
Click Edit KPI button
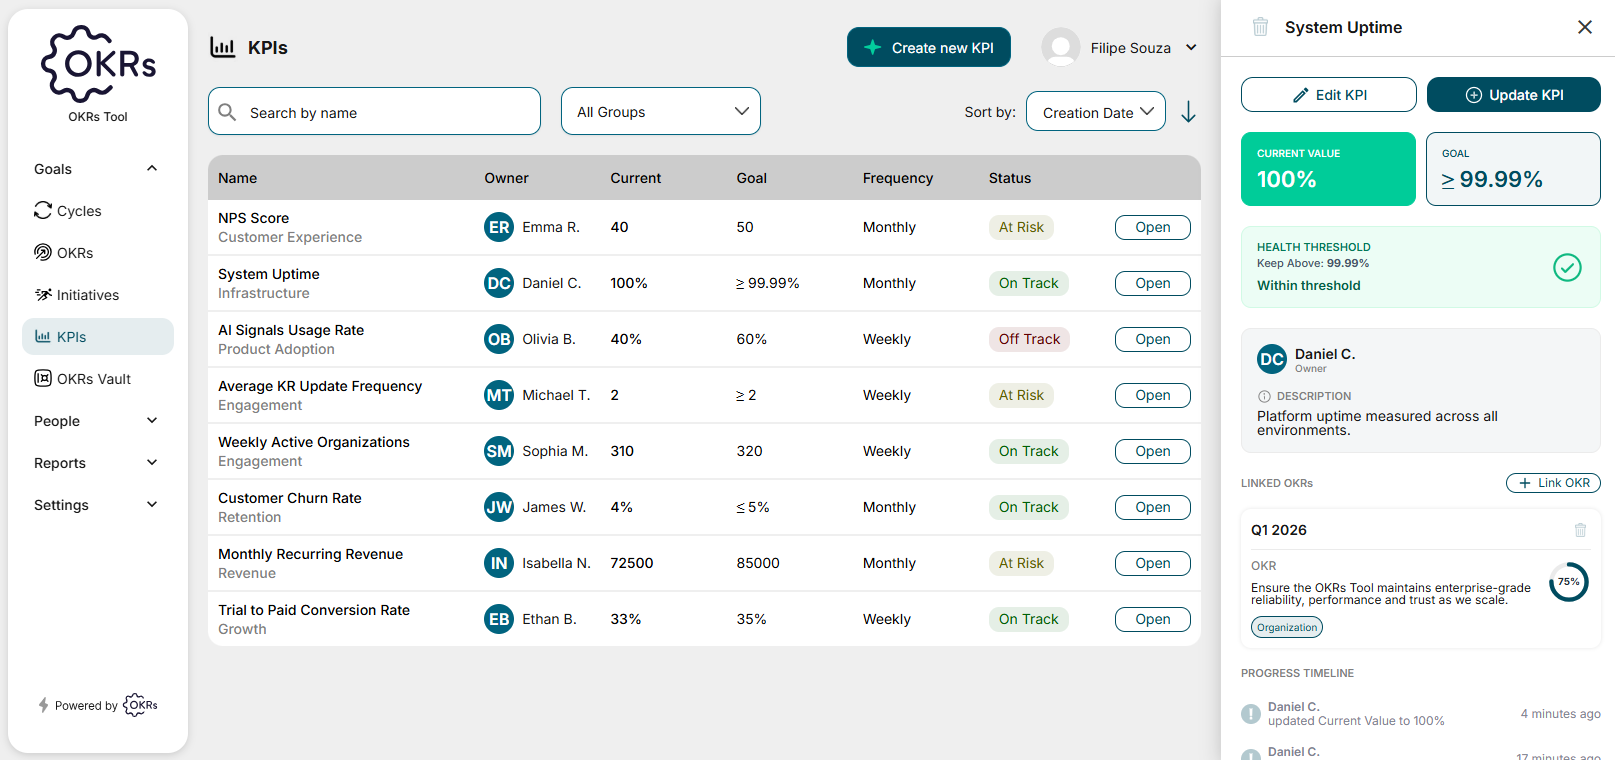[x=1328, y=95]
